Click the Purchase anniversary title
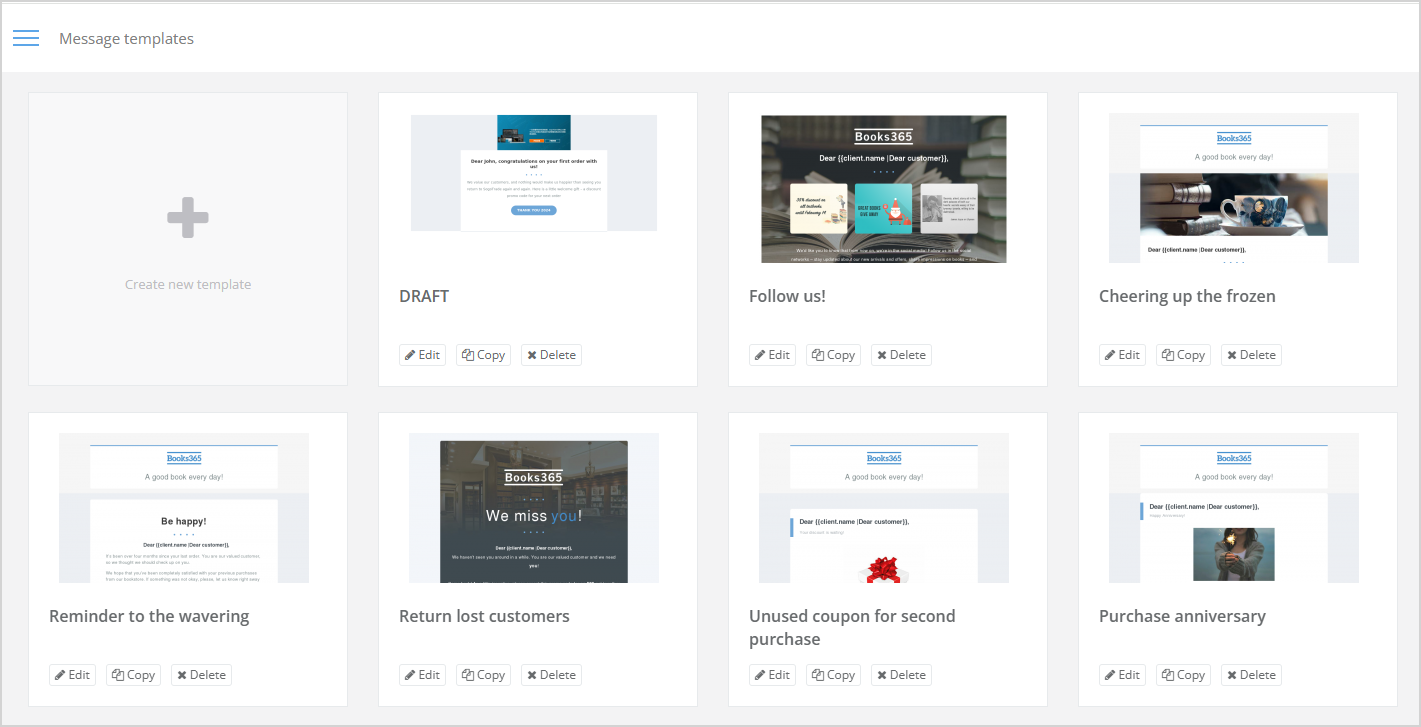The image size is (1421, 727). click(x=1182, y=616)
